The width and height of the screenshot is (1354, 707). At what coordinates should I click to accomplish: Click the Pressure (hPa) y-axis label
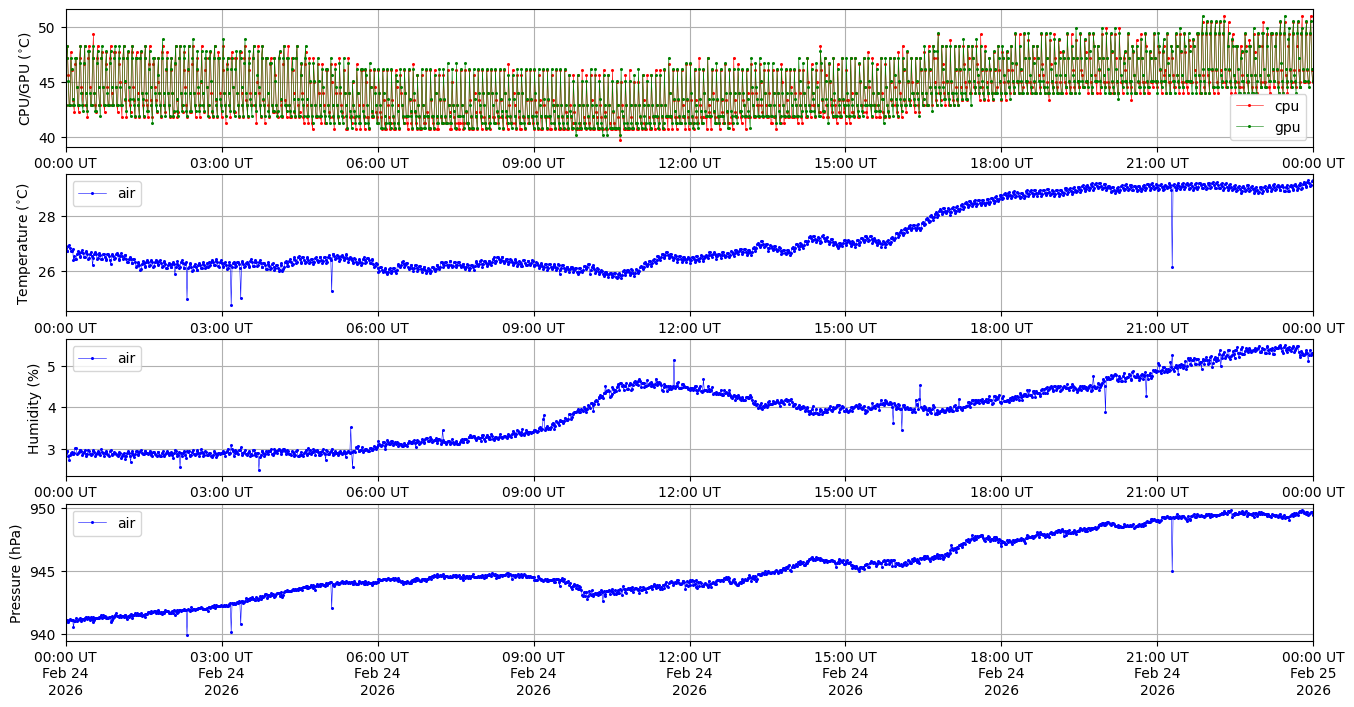pyautogui.click(x=17, y=573)
